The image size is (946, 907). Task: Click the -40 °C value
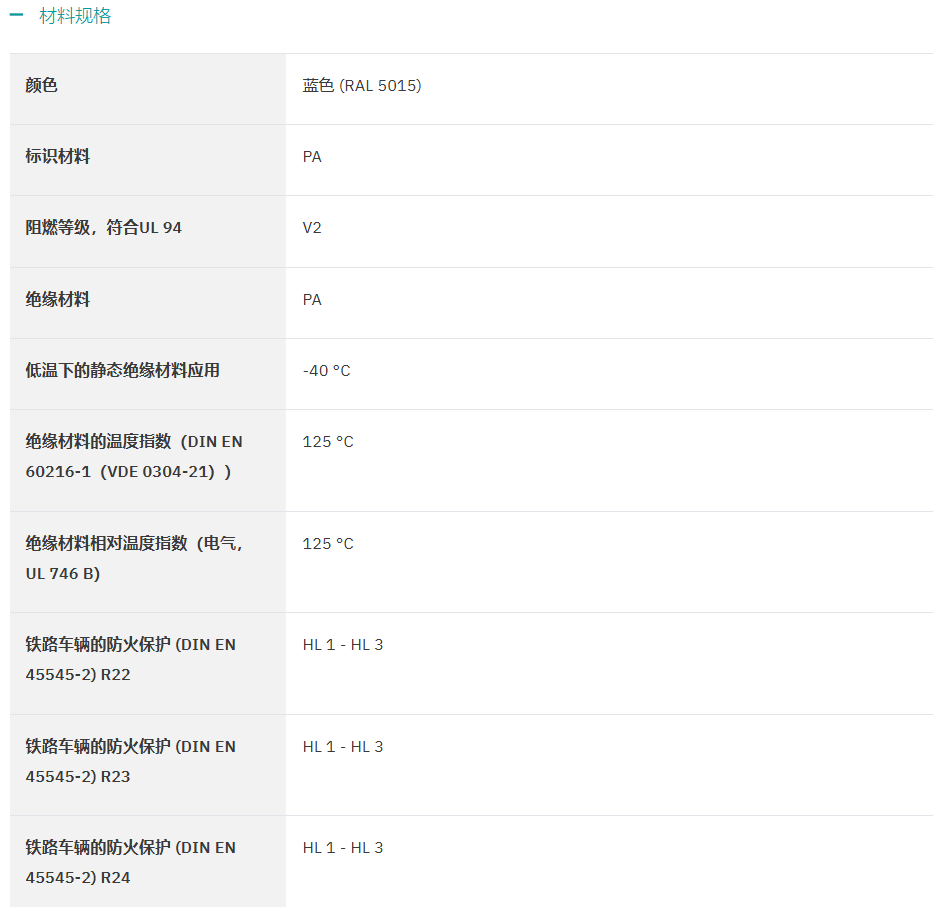pyautogui.click(x=326, y=371)
